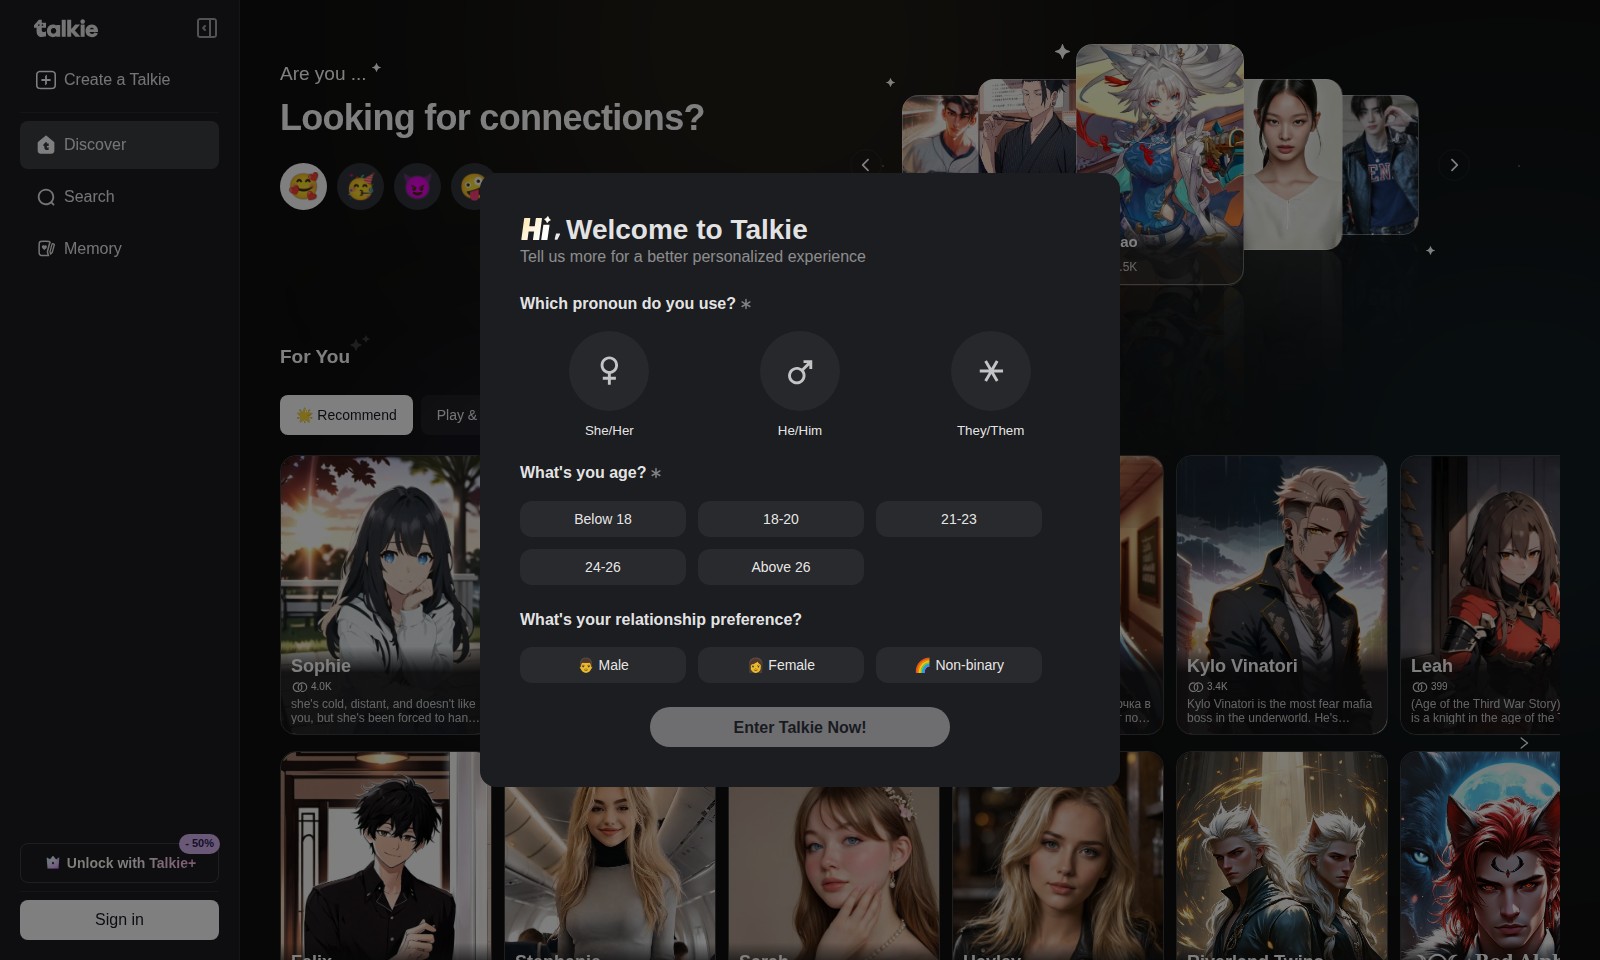Select the 18-20 age option
The width and height of the screenshot is (1600, 960).
tap(781, 519)
